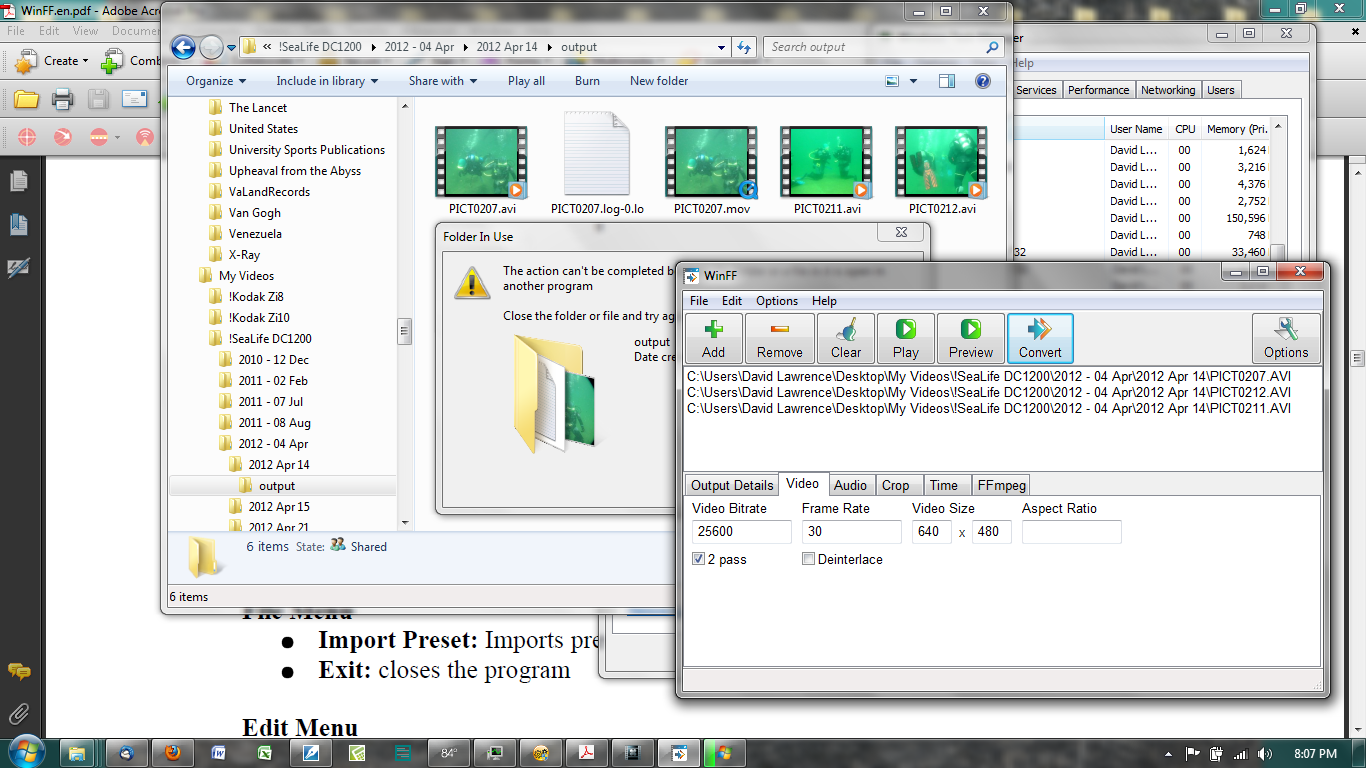Click the Explorer back arrow button

(183, 47)
